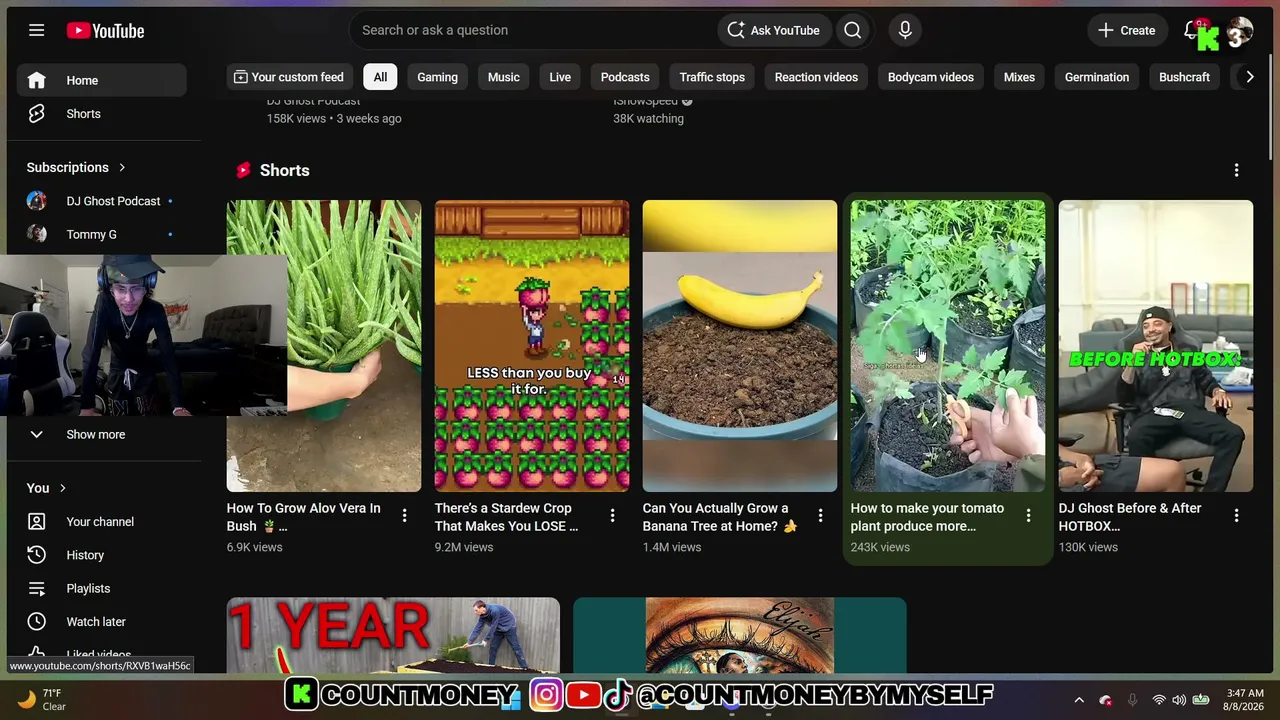Open the hamburger guide menu
The height and width of the screenshot is (720, 1280).
click(36, 30)
